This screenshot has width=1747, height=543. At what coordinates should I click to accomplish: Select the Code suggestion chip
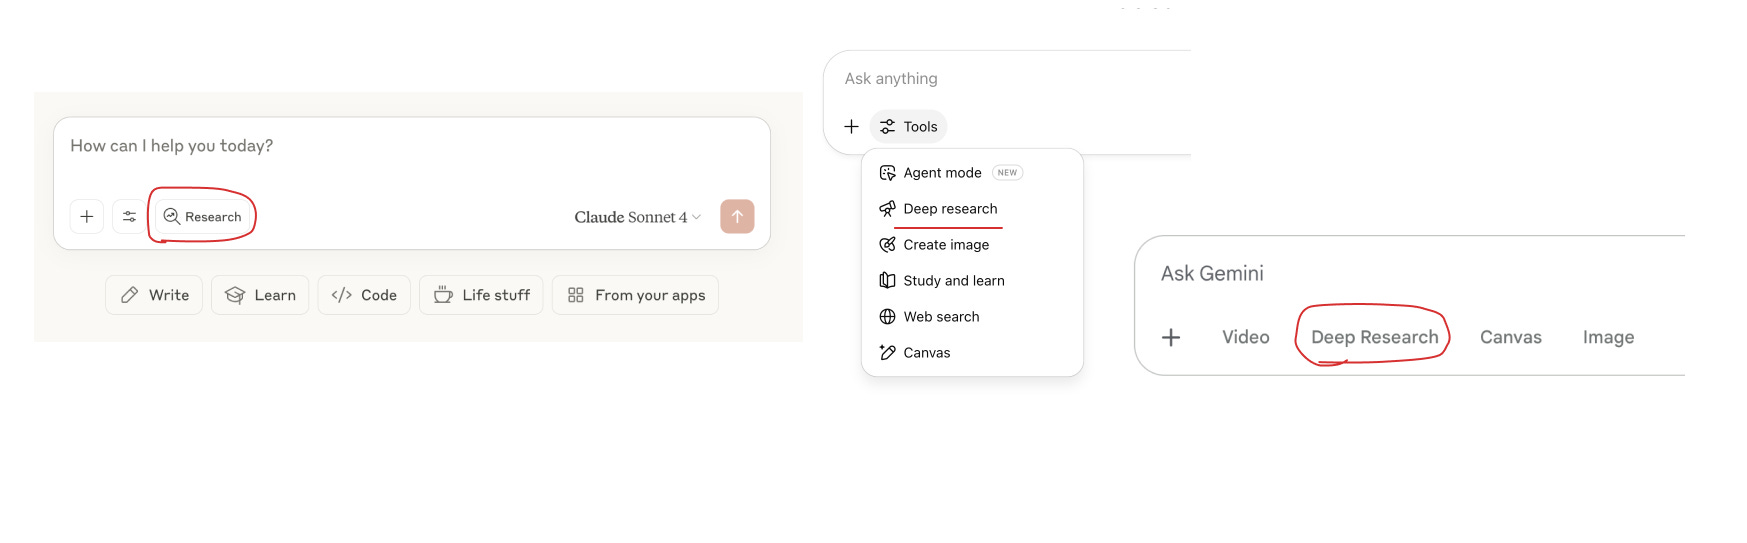click(364, 295)
